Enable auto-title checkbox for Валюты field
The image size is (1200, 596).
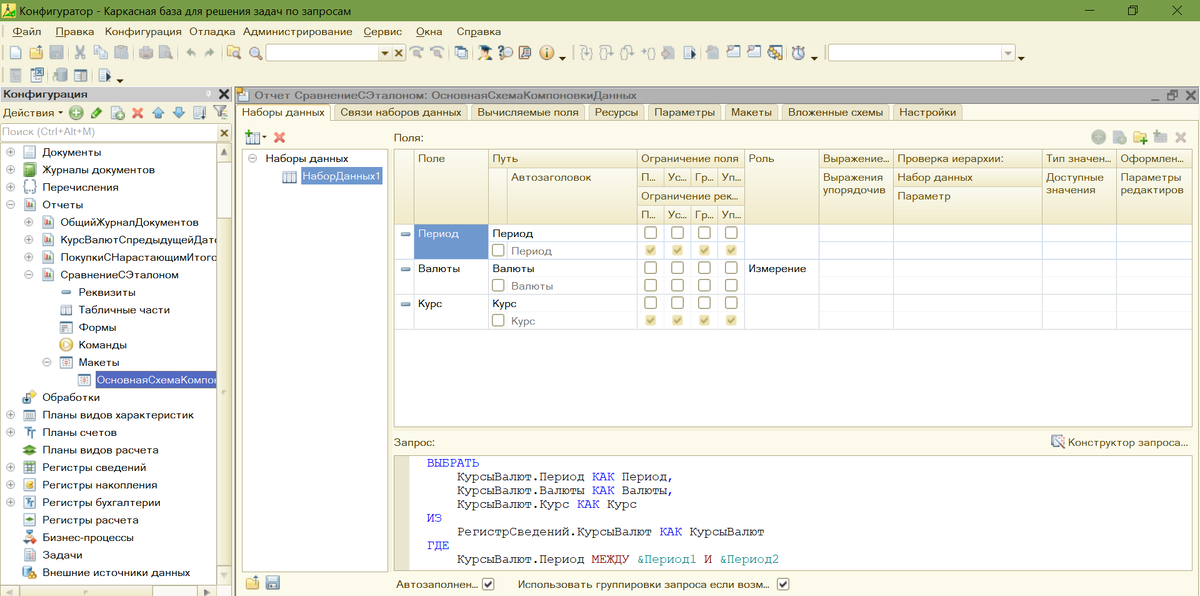point(498,286)
